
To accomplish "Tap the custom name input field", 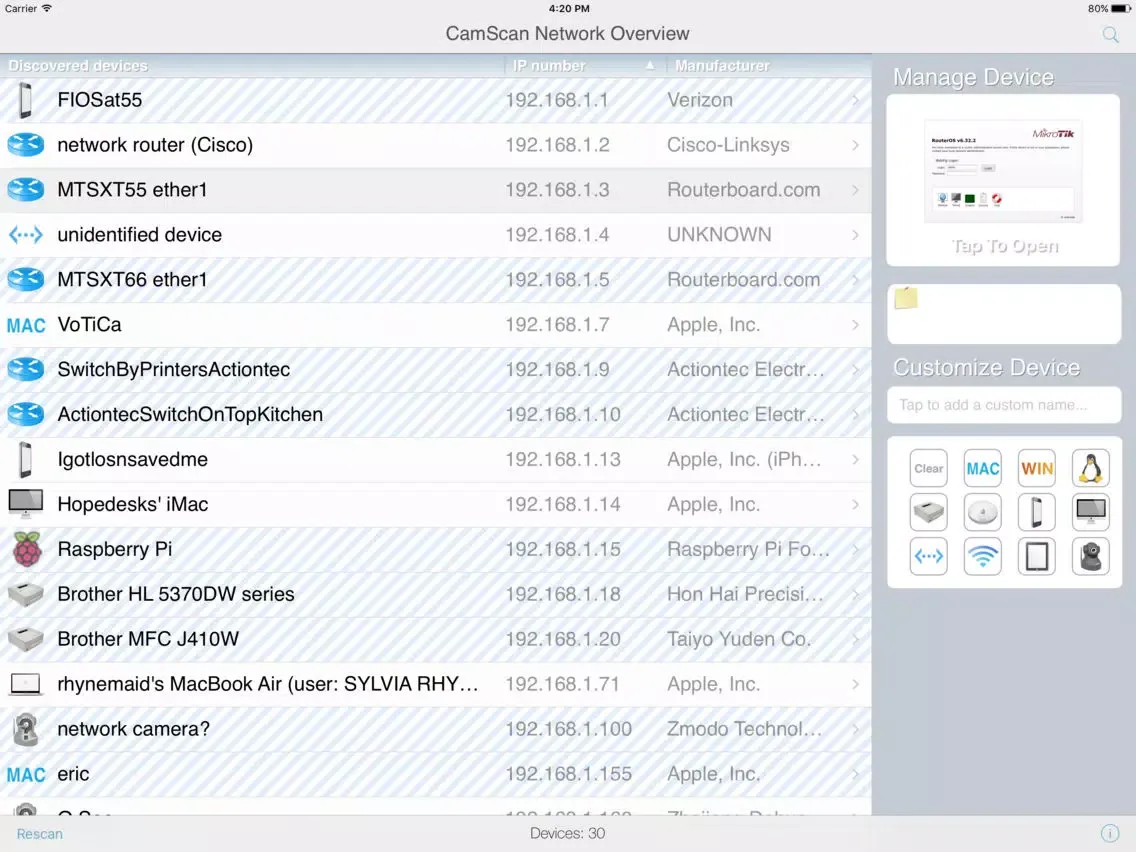I will 1003,405.
